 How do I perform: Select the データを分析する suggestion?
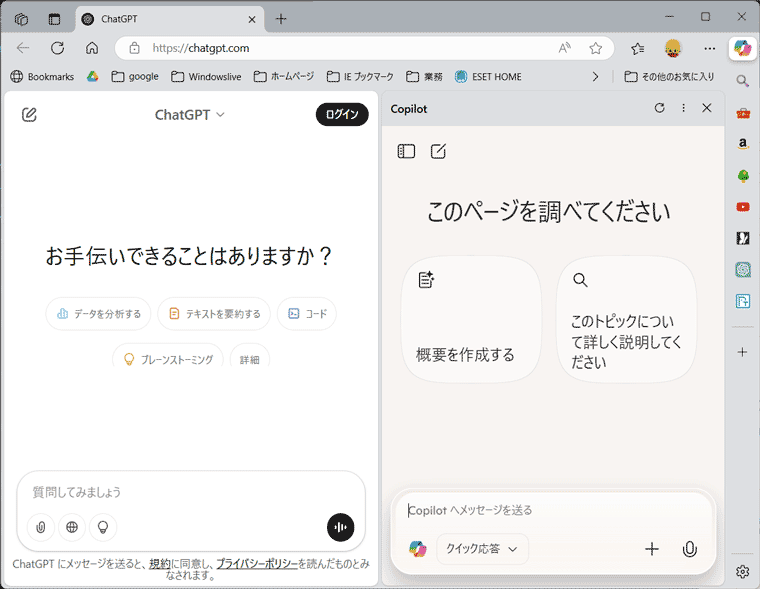(98, 314)
